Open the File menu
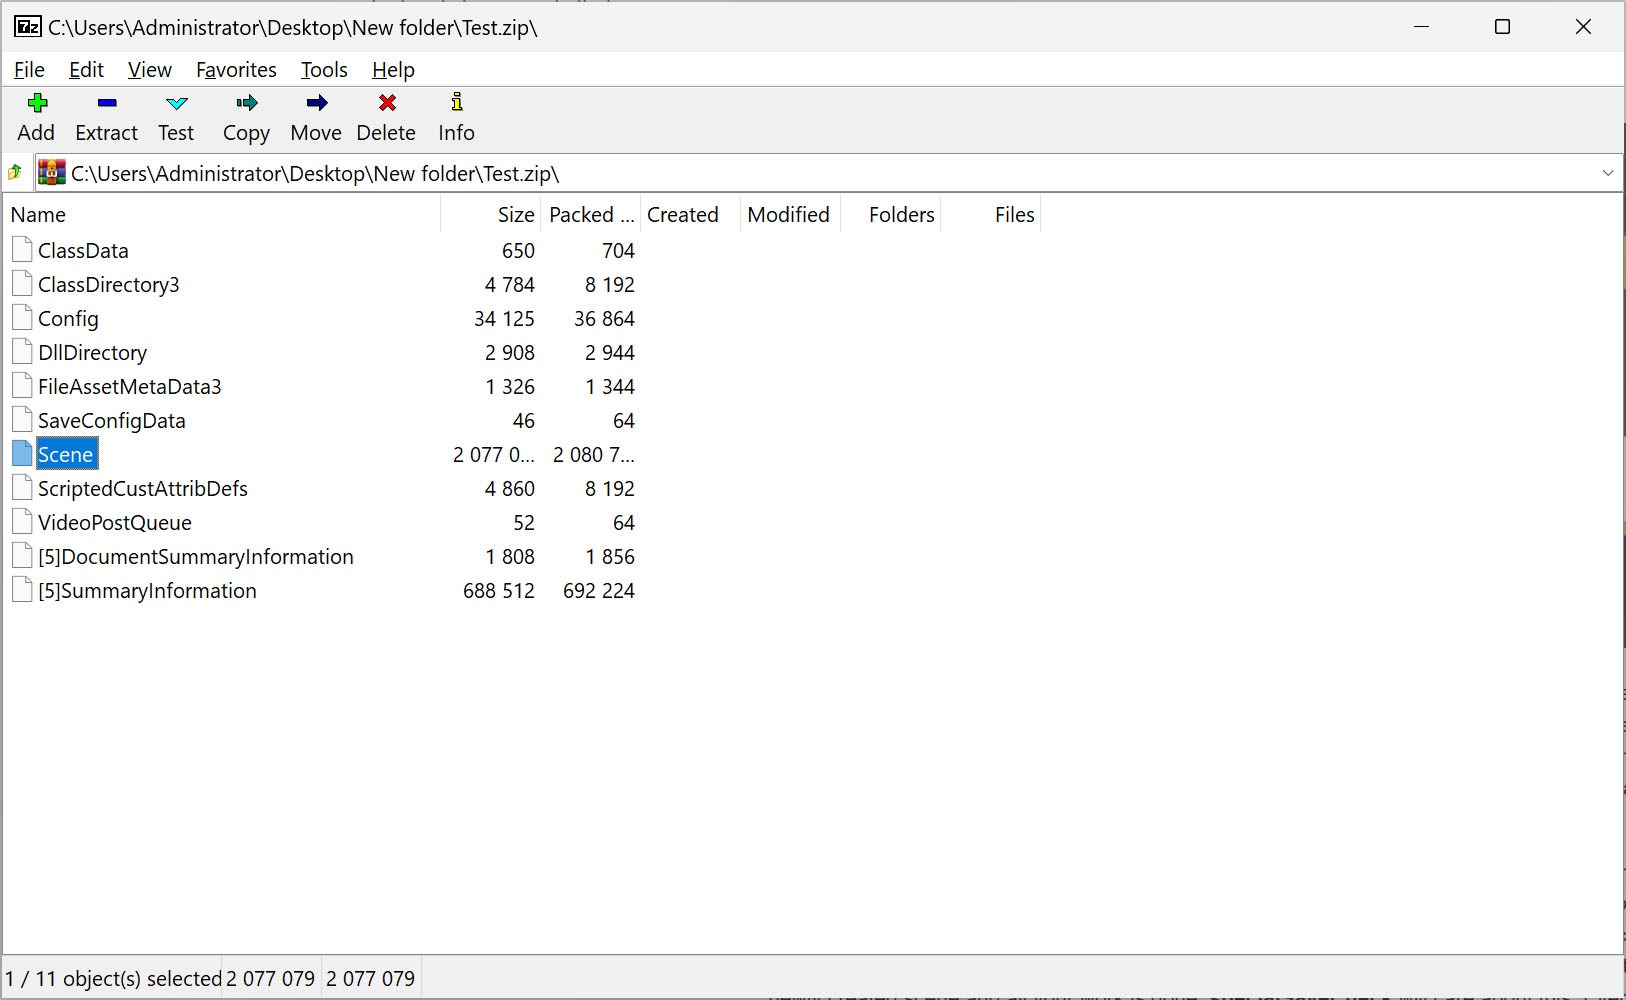The image size is (1626, 1000). point(29,70)
